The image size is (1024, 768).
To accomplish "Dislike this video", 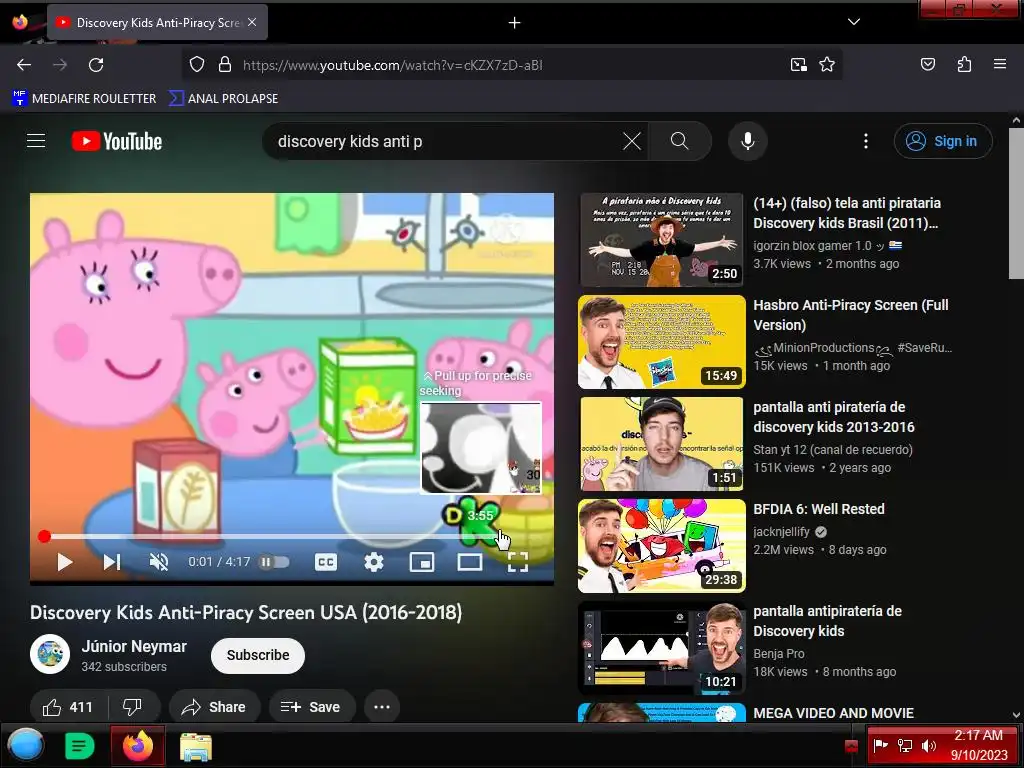I will point(133,707).
